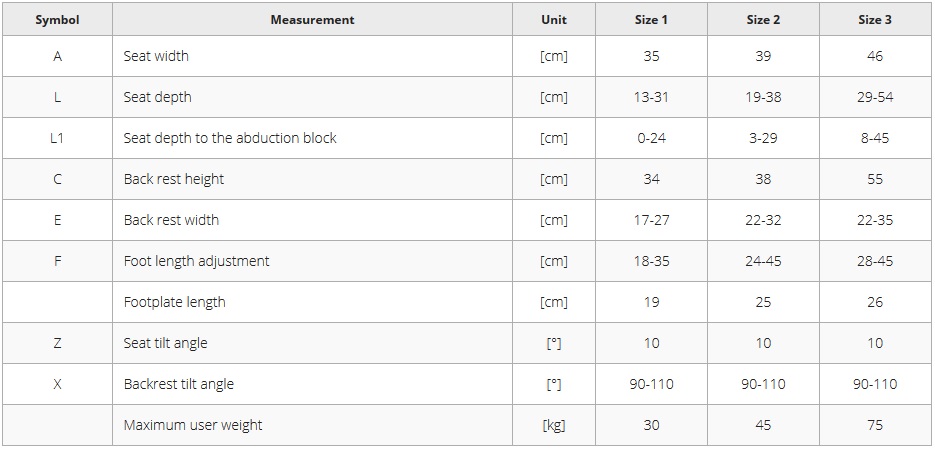Select the Seat width row label
Image resolution: width=935 pixels, height=449 pixels.
pyautogui.click(x=156, y=56)
